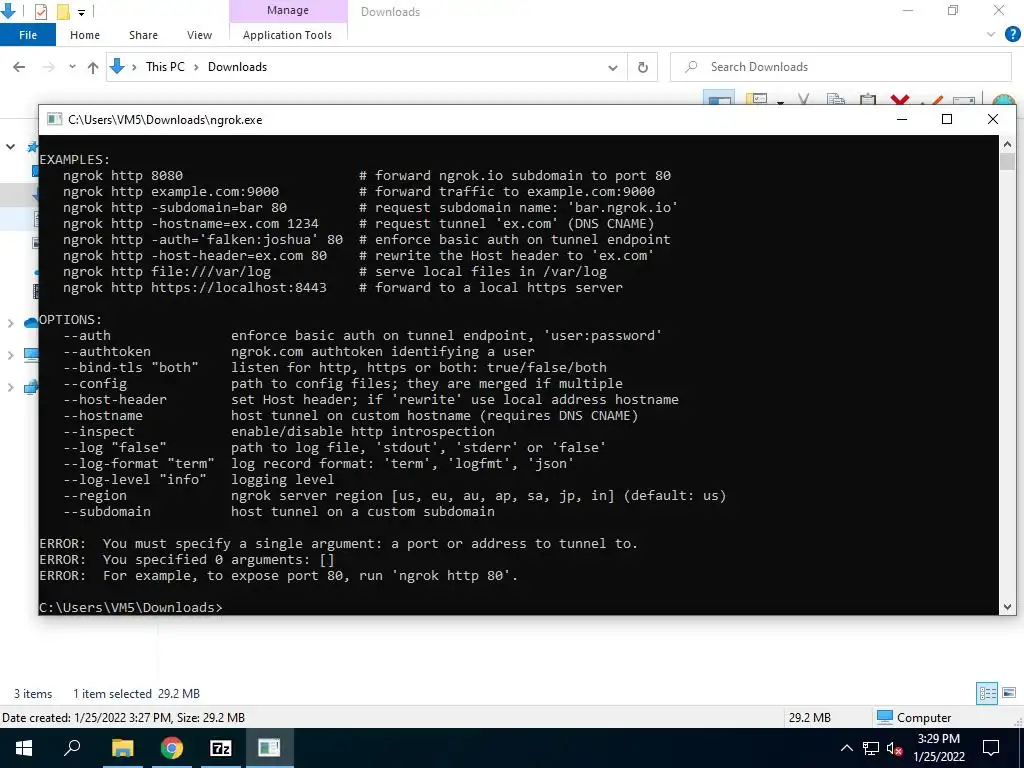Open File Explorer from taskbar

click(122, 748)
